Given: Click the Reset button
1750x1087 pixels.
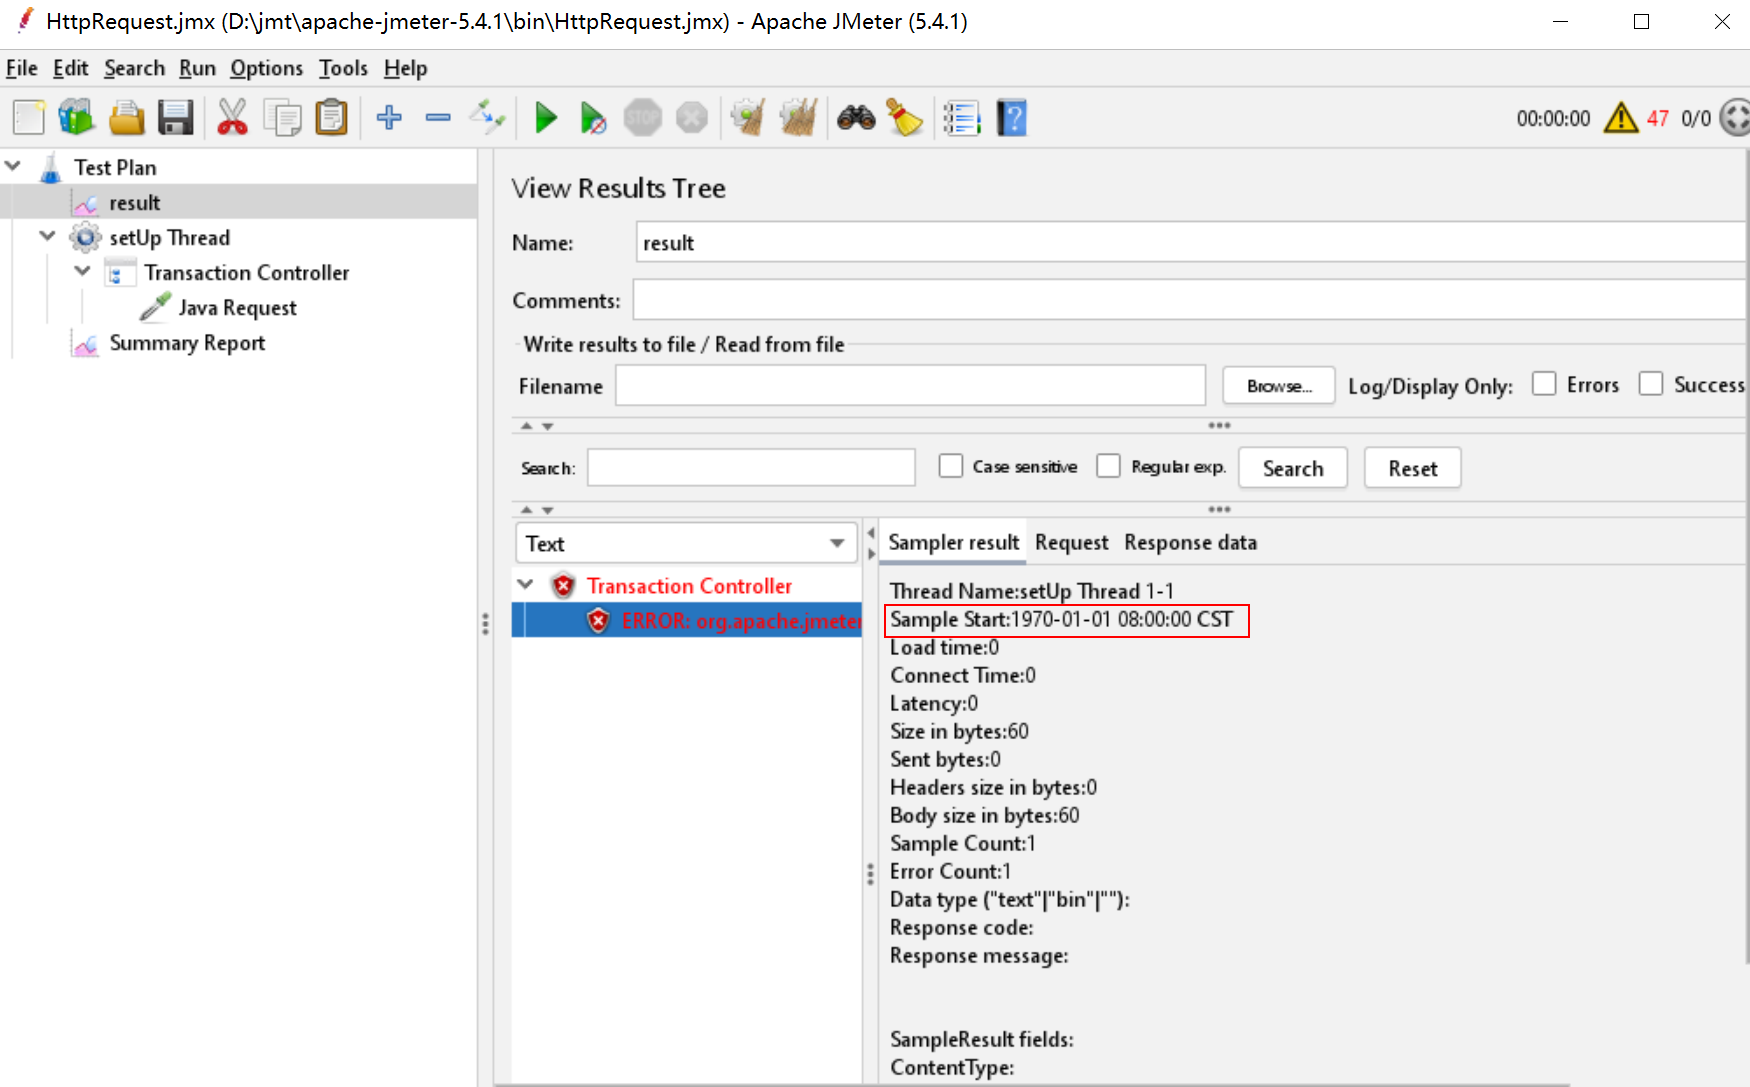Looking at the screenshot, I should coord(1412,468).
